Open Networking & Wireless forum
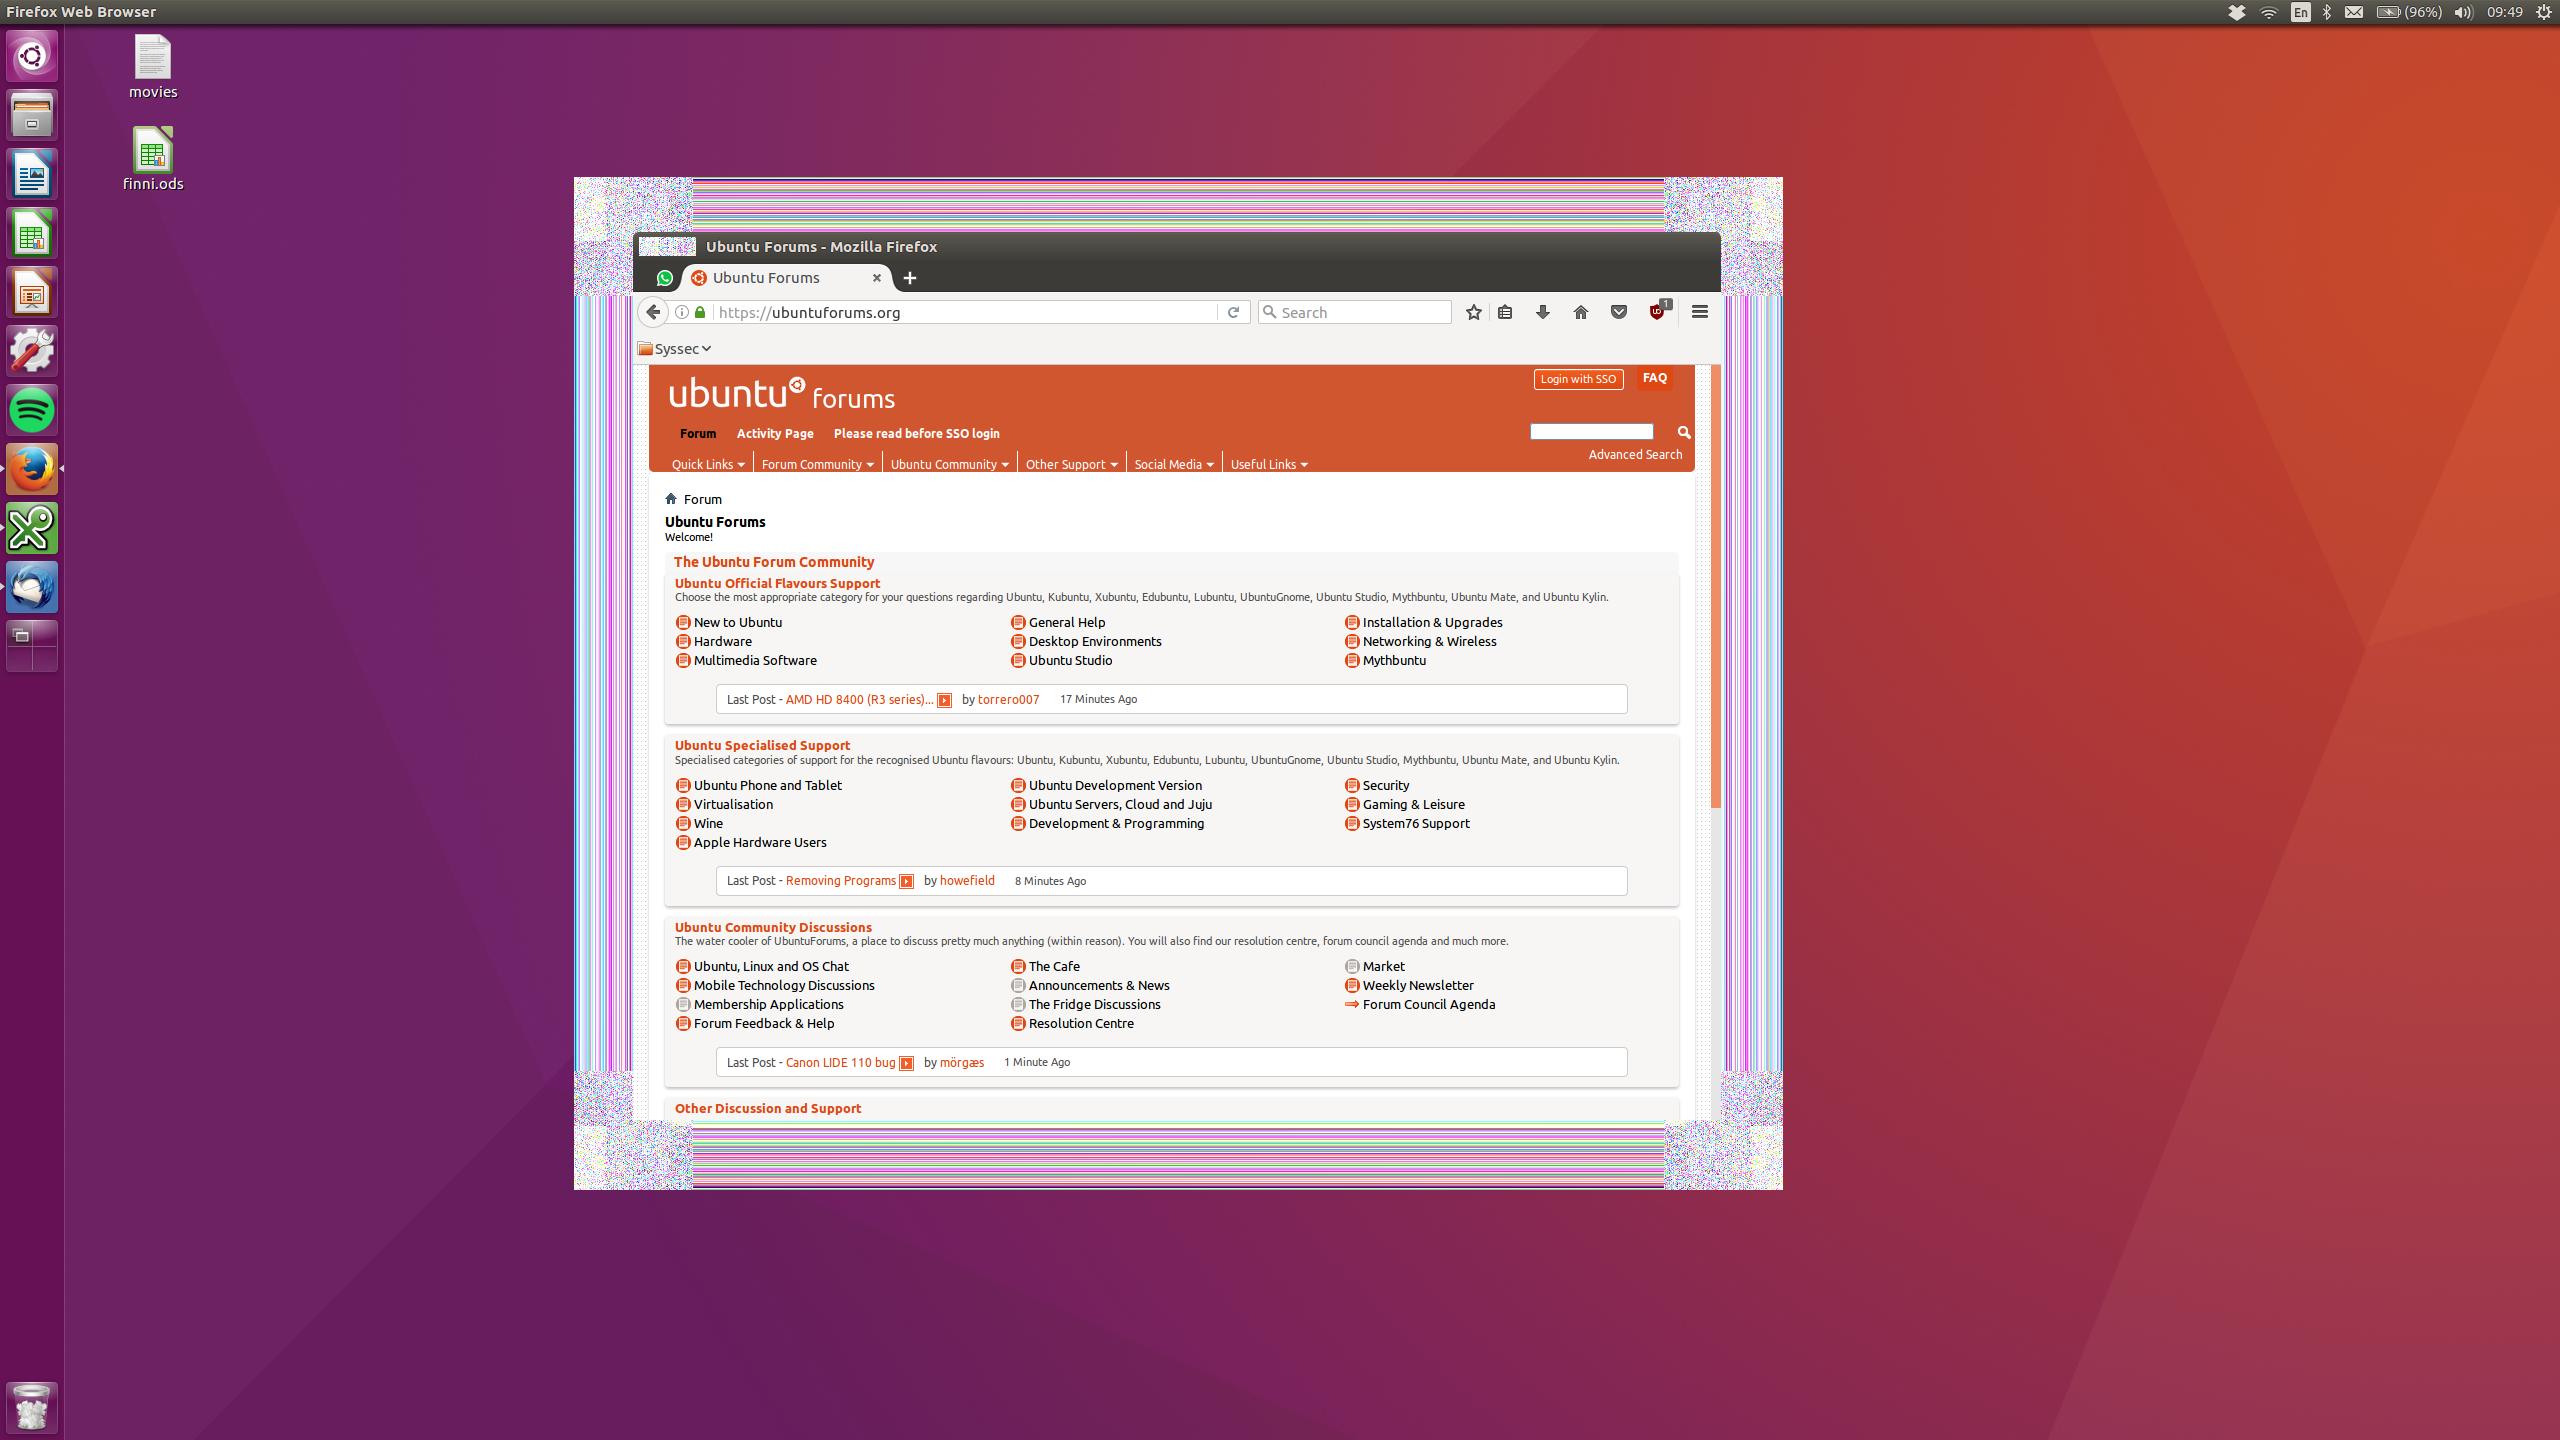This screenshot has height=1440, width=2560. (1429, 641)
